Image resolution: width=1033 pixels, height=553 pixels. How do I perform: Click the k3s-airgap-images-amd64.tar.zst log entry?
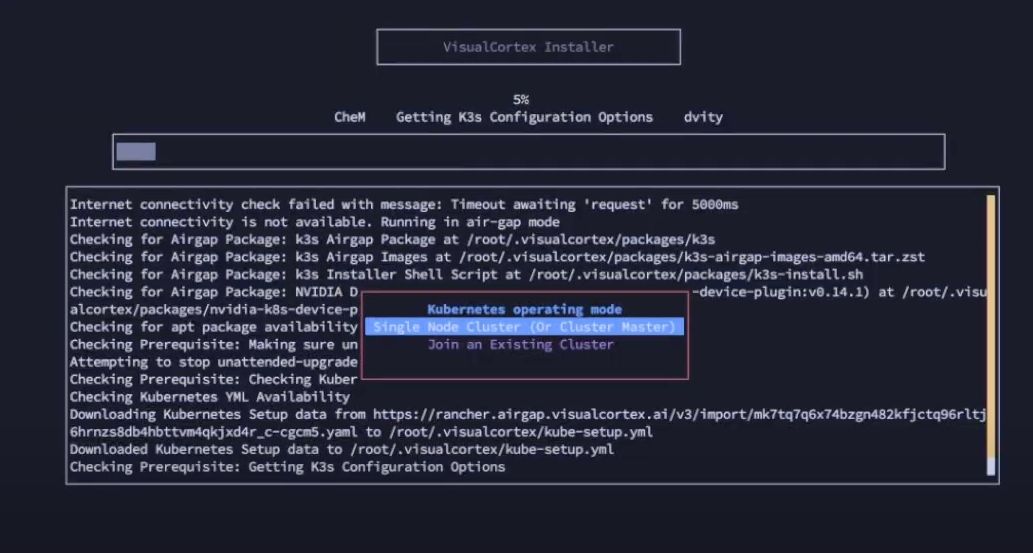point(497,257)
